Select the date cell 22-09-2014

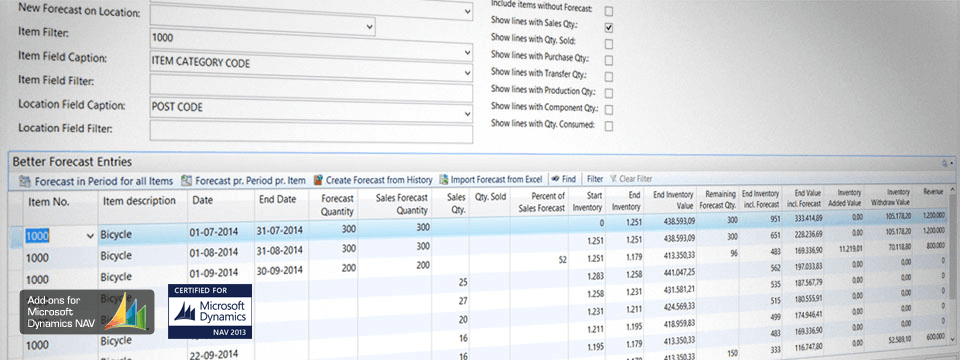tap(214, 354)
